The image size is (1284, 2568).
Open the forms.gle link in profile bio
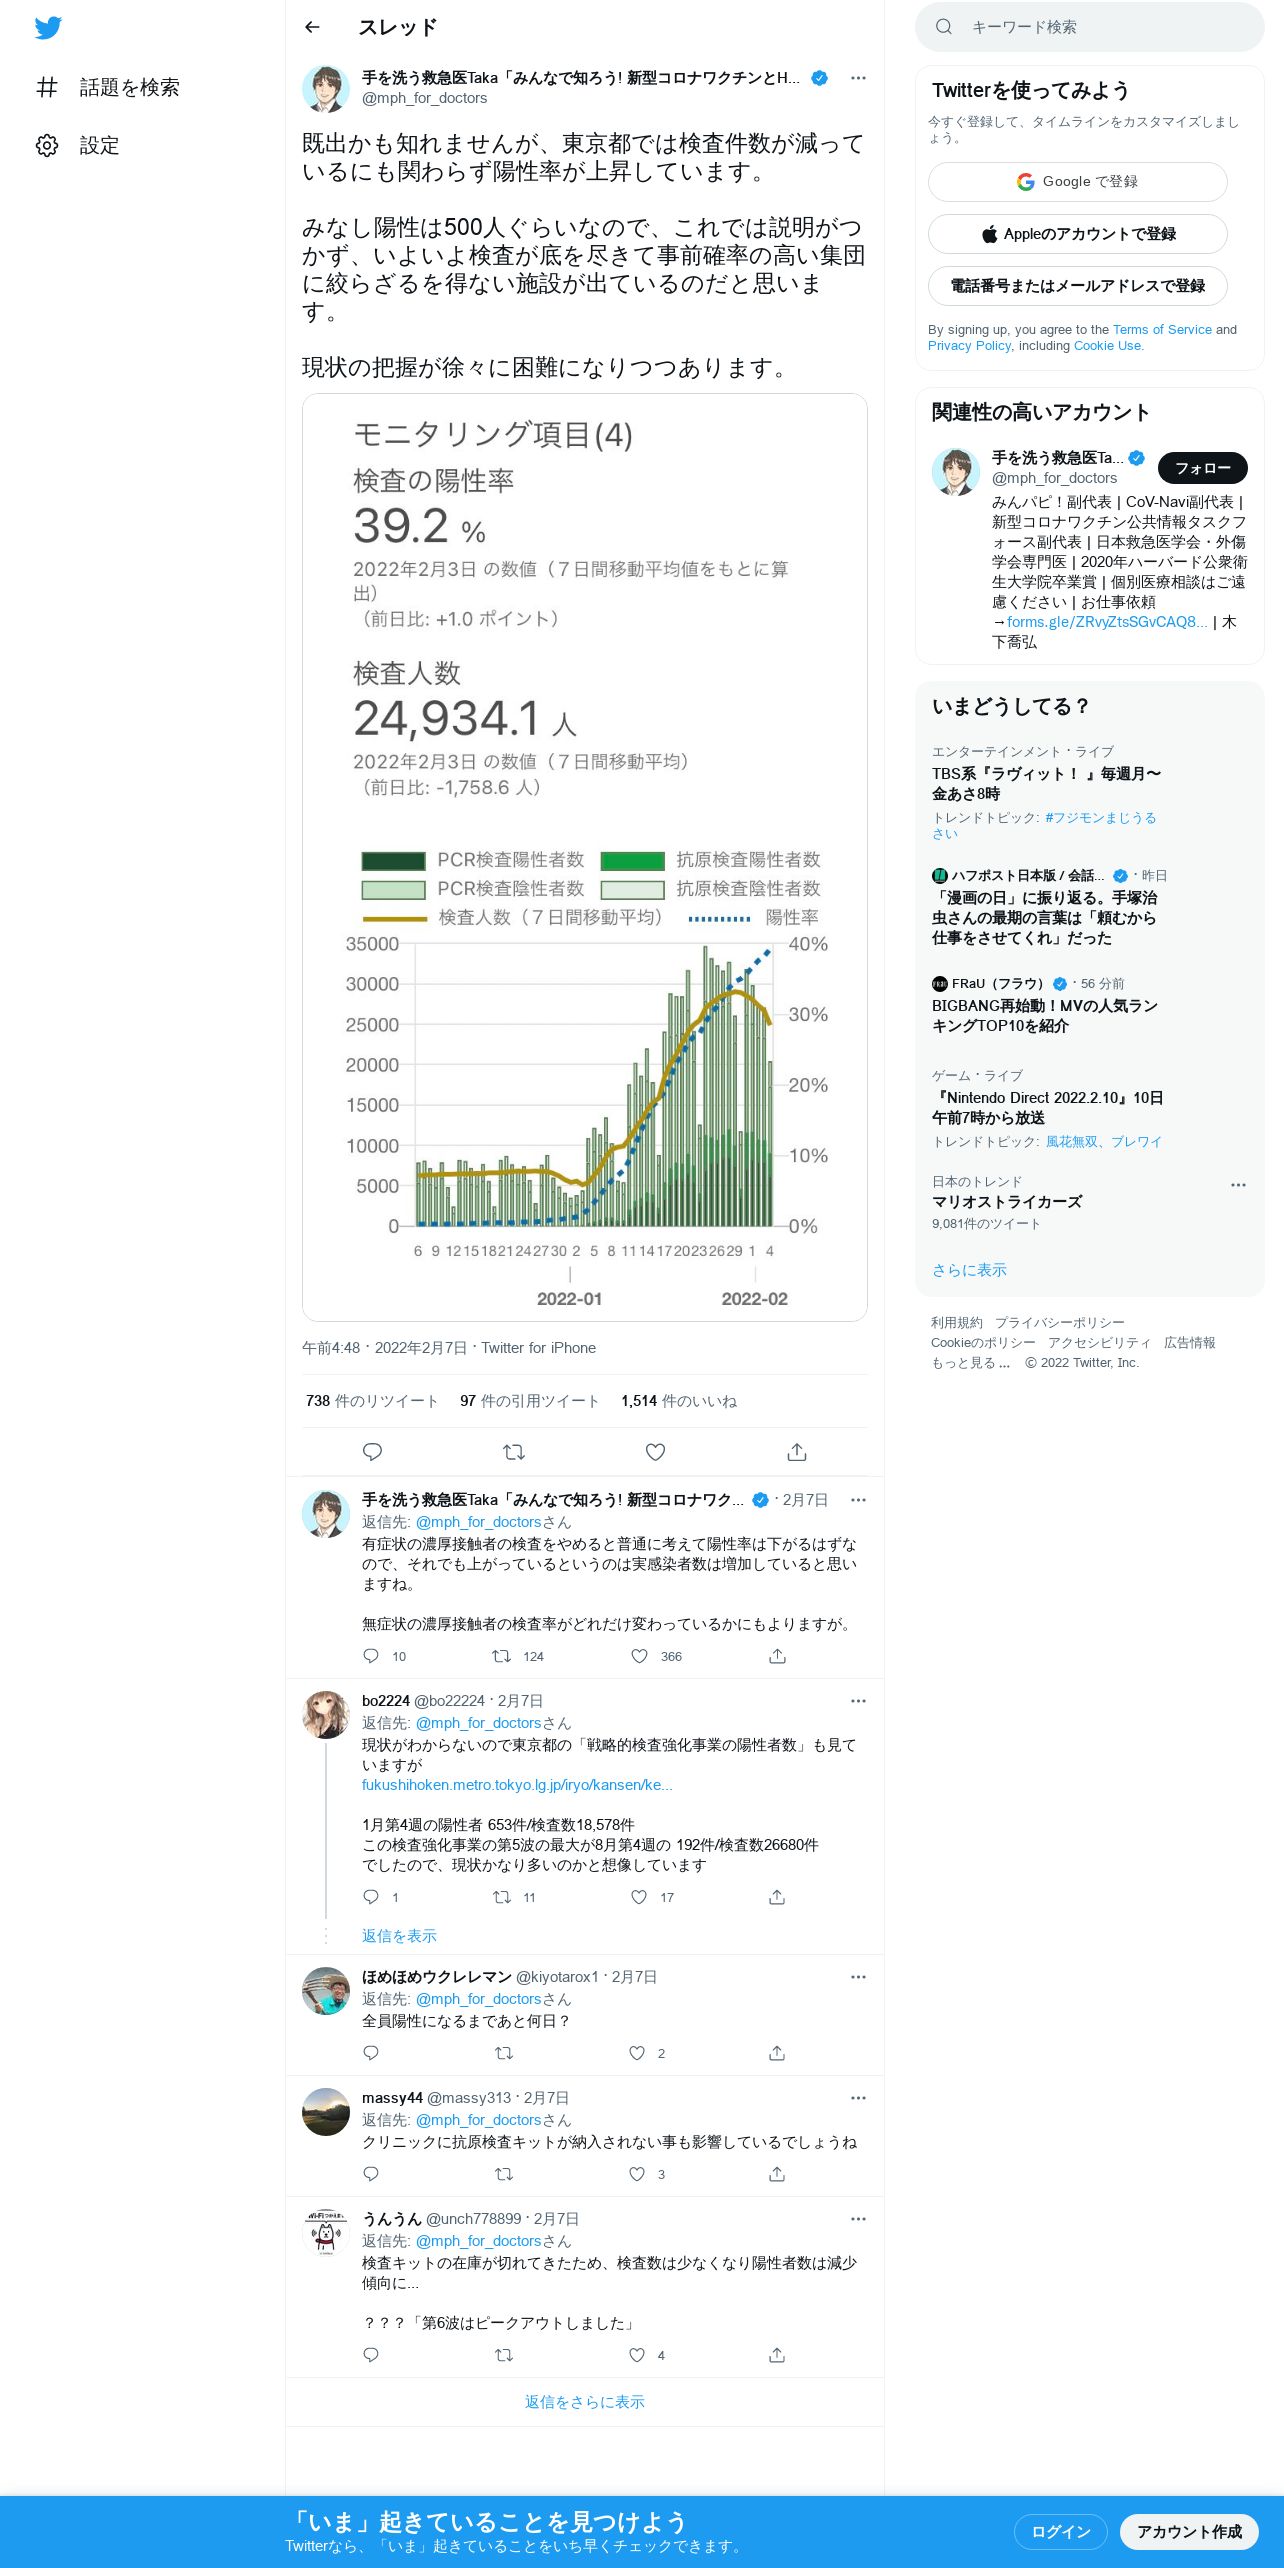[1107, 622]
